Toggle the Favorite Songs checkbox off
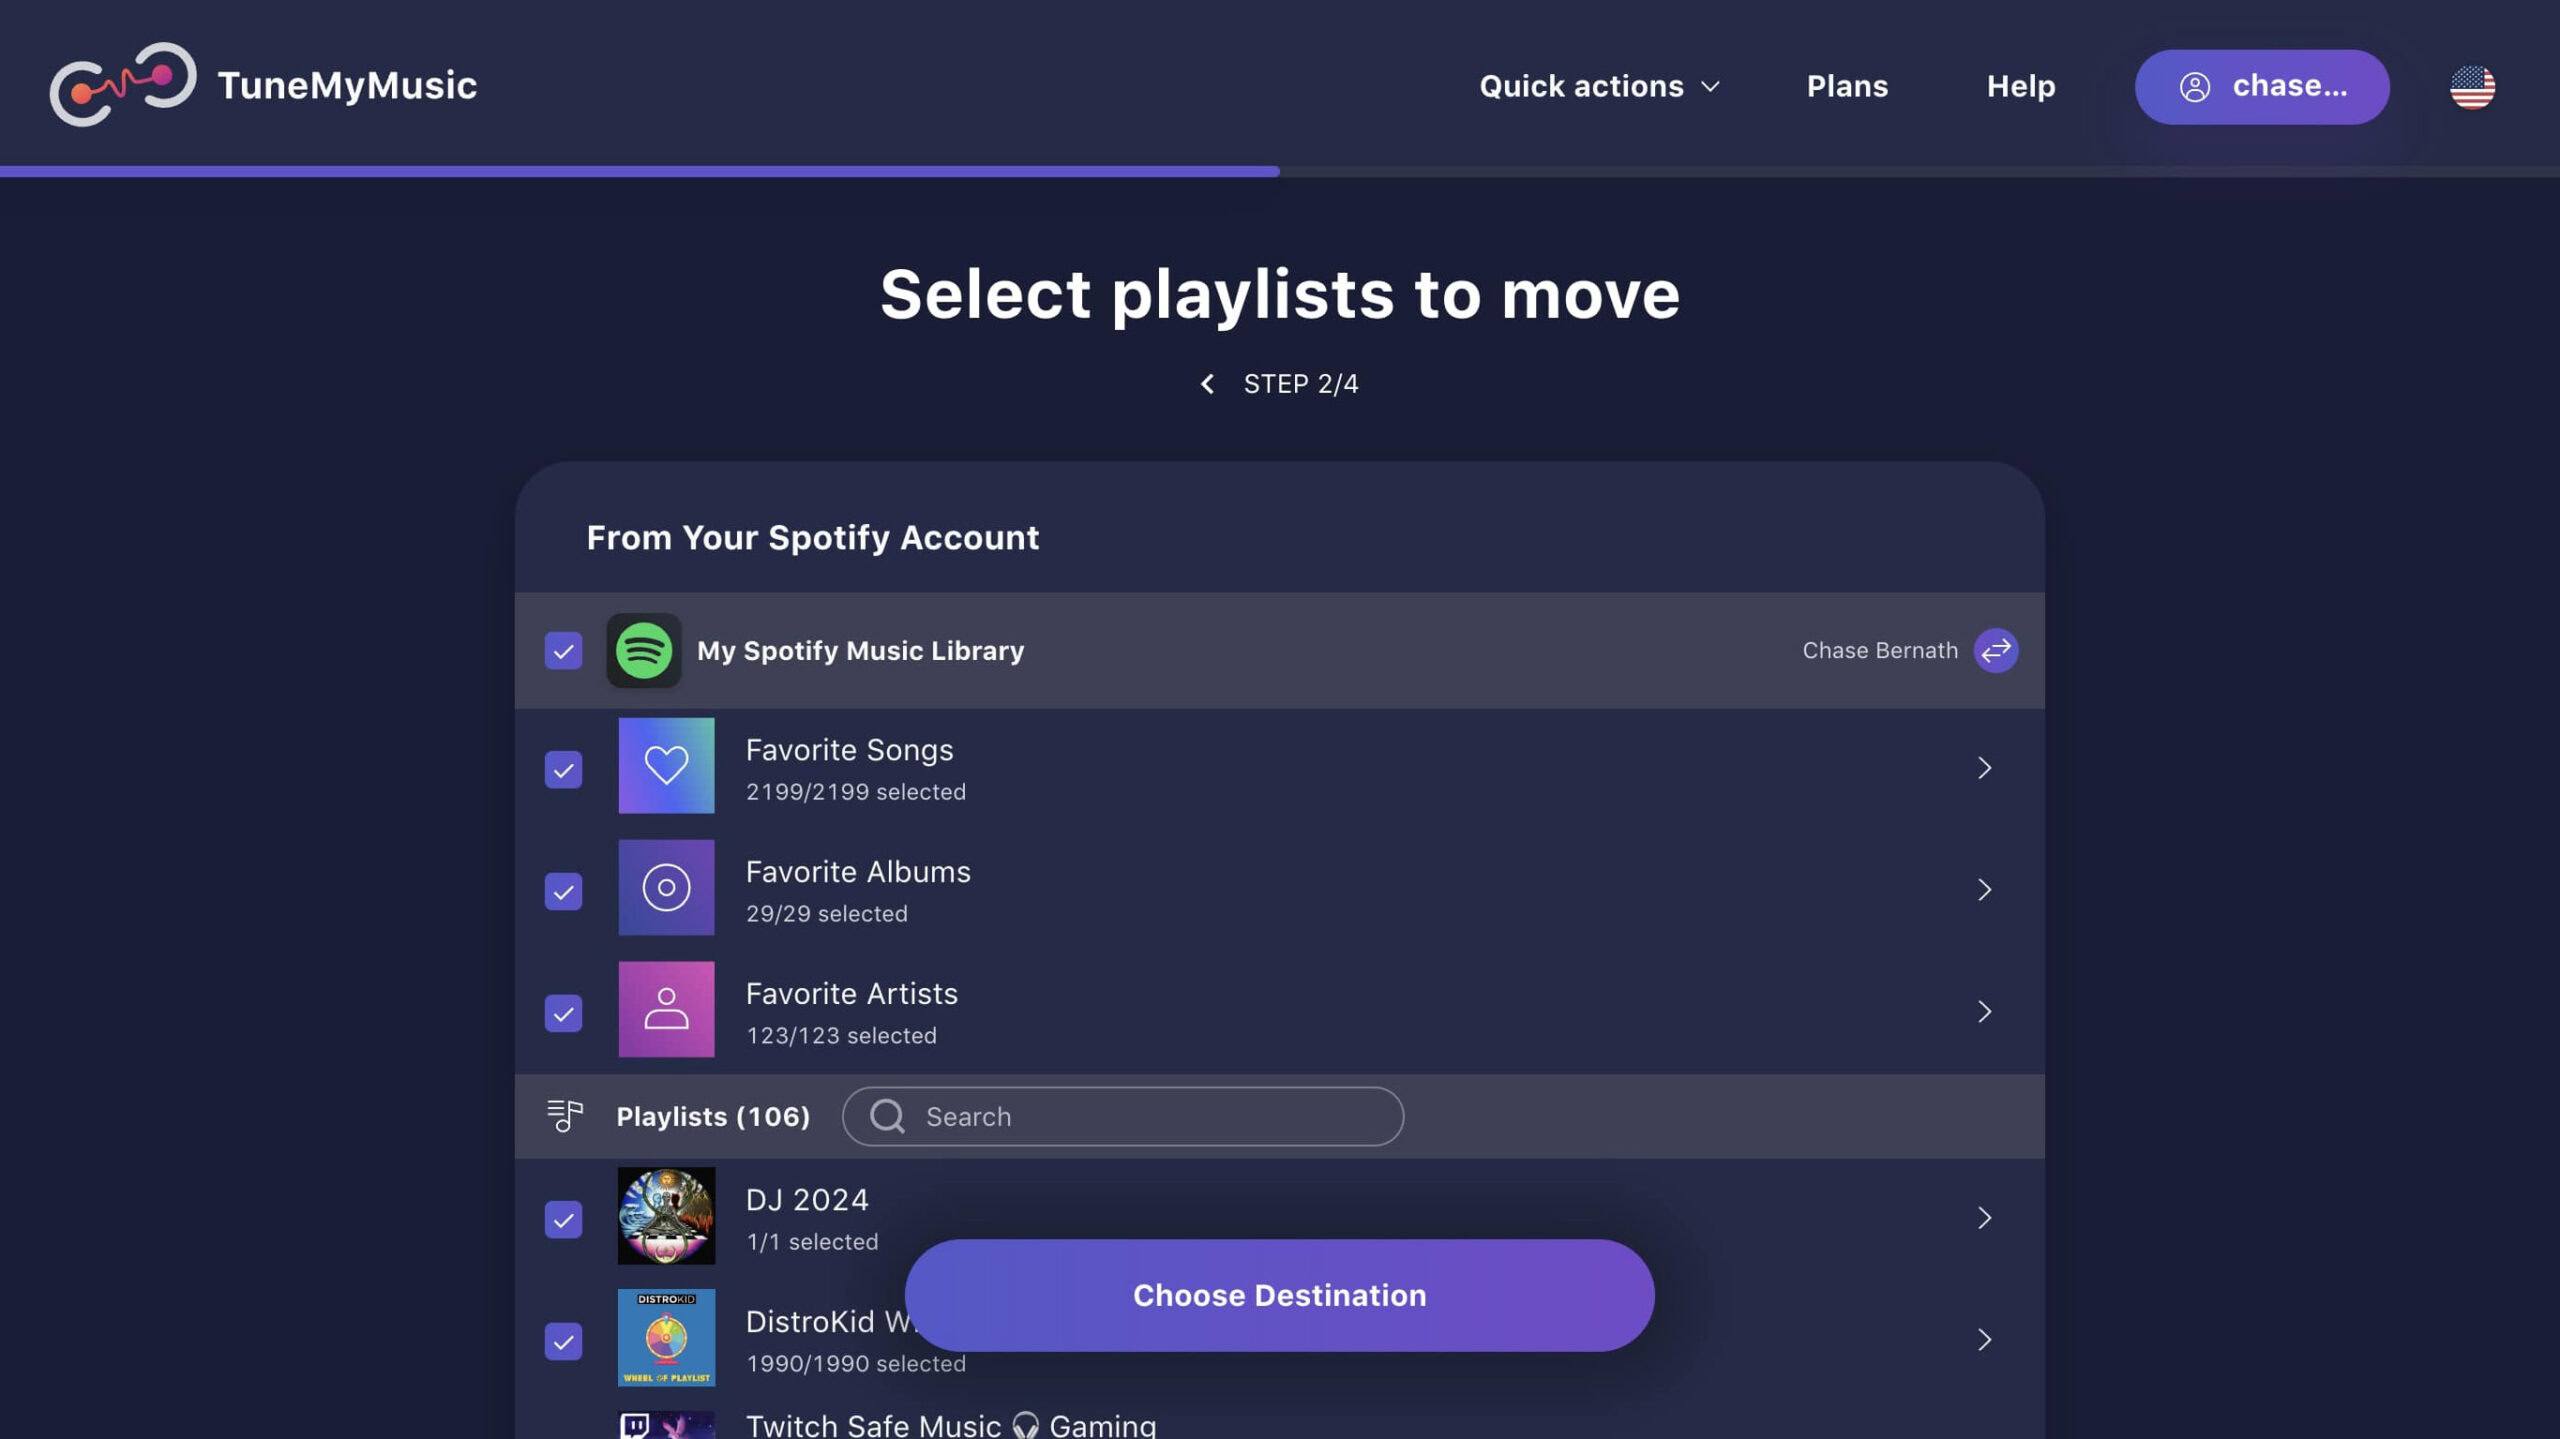Screen dimensions: 2560x1439 click(x=563, y=767)
